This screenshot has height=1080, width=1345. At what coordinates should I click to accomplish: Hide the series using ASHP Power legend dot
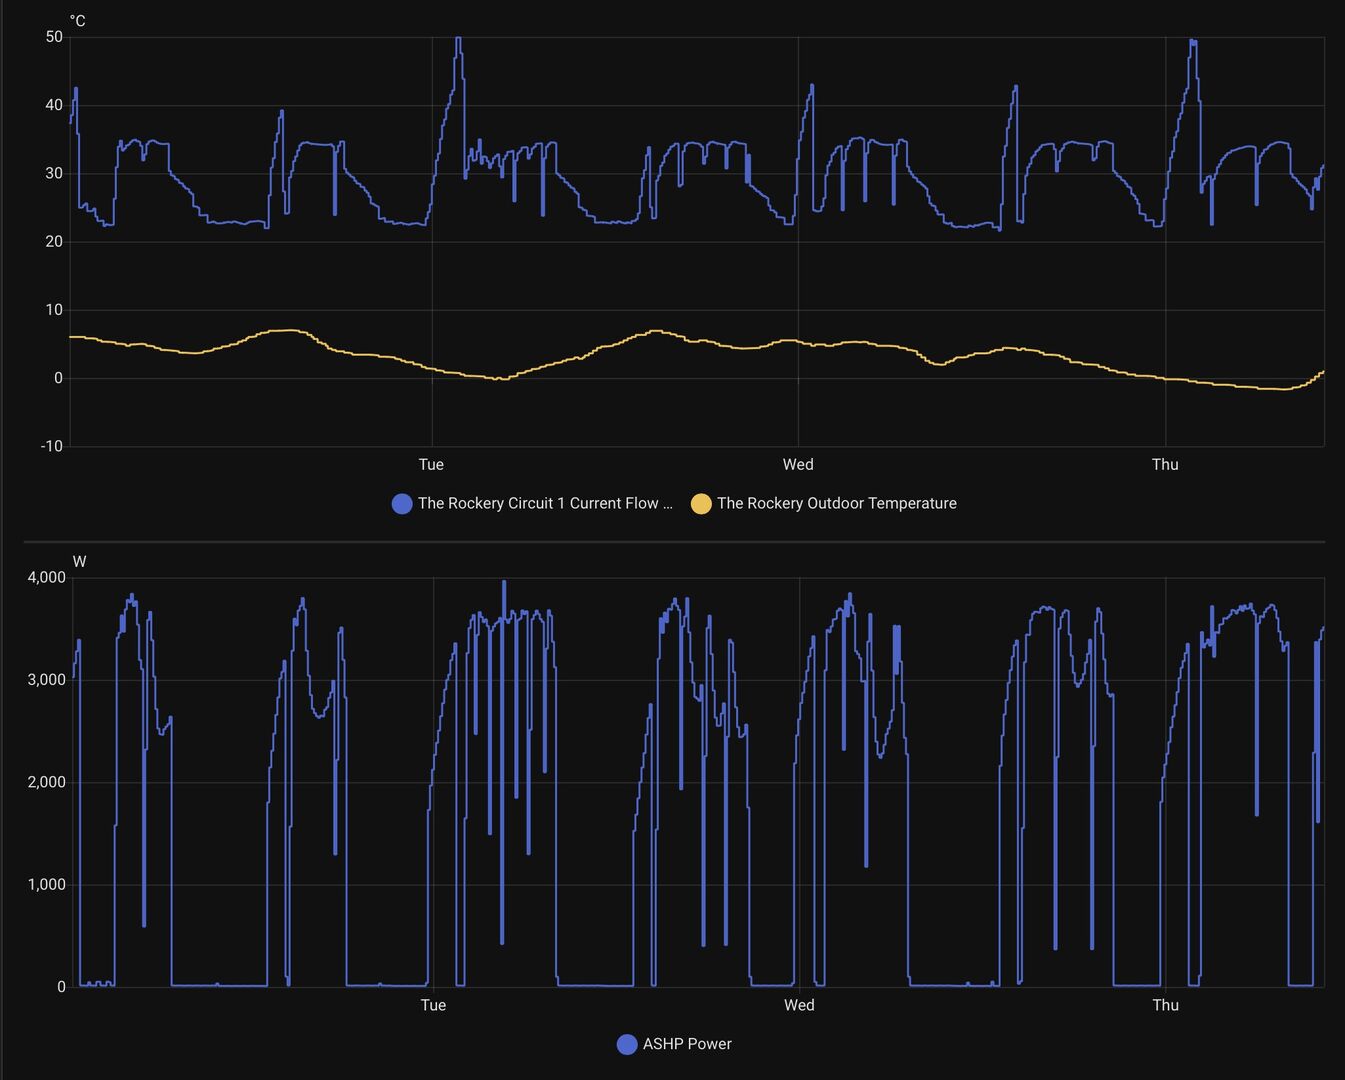tap(627, 1044)
